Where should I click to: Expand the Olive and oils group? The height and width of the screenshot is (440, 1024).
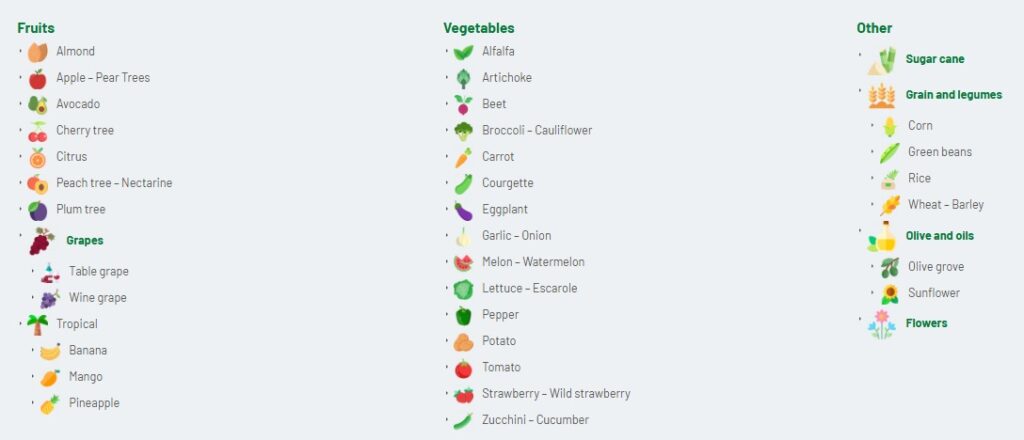[x=860, y=229]
